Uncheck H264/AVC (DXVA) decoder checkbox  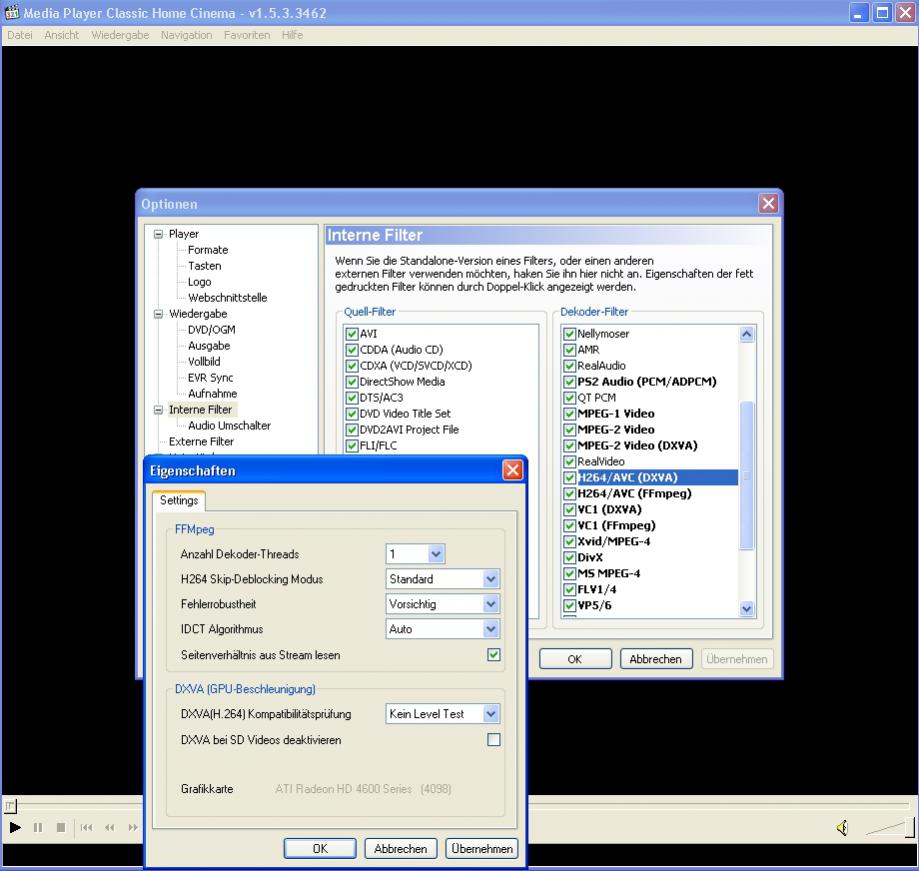pyautogui.click(x=569, y=478)
